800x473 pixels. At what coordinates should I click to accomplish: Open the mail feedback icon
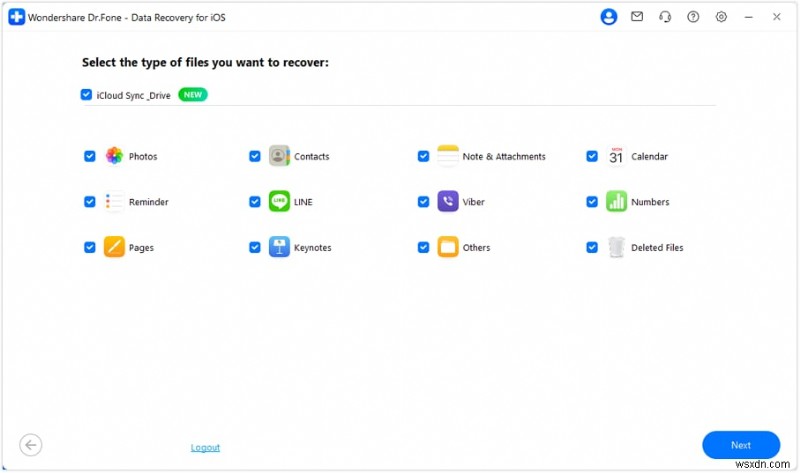tap(637, 17)
